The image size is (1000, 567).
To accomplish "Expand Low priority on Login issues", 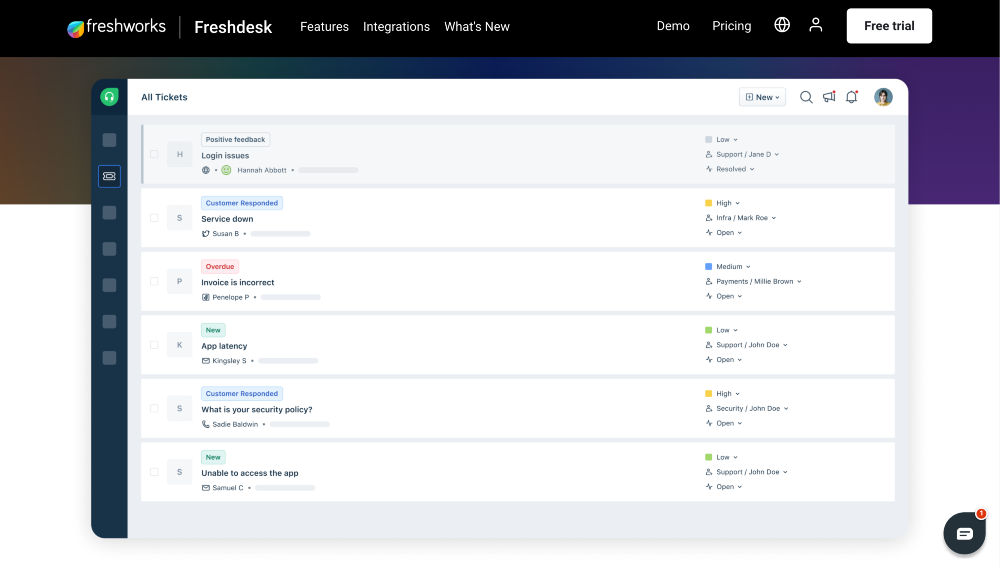I will [x=721, y=140].
